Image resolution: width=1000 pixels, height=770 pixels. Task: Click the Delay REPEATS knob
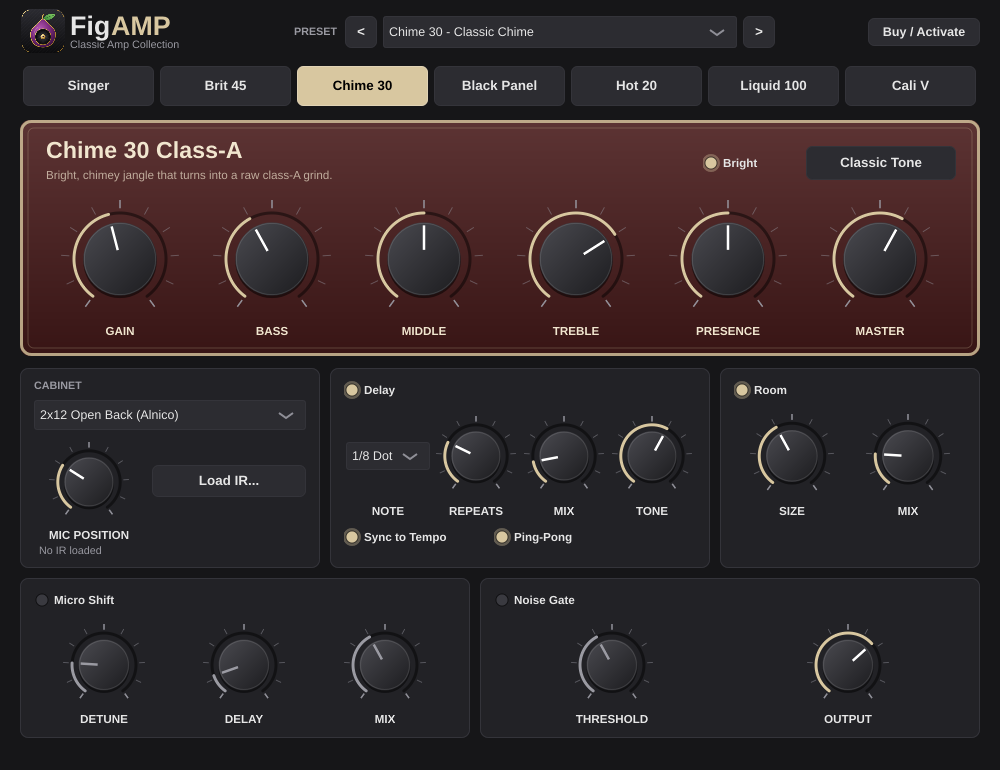(x=476, y=455)
